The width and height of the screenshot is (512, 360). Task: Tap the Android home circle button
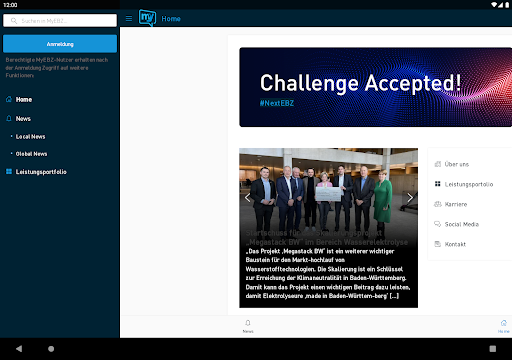(x=51, y=349)
